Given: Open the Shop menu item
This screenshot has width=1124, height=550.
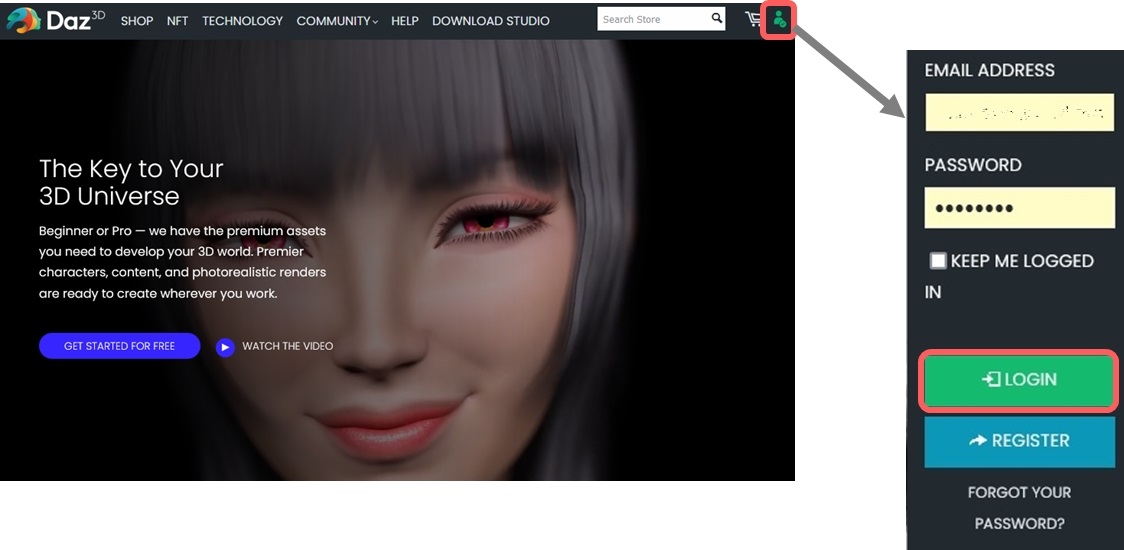Looking at the screenshot, I should pyautogui.click(x=137, y=21).
